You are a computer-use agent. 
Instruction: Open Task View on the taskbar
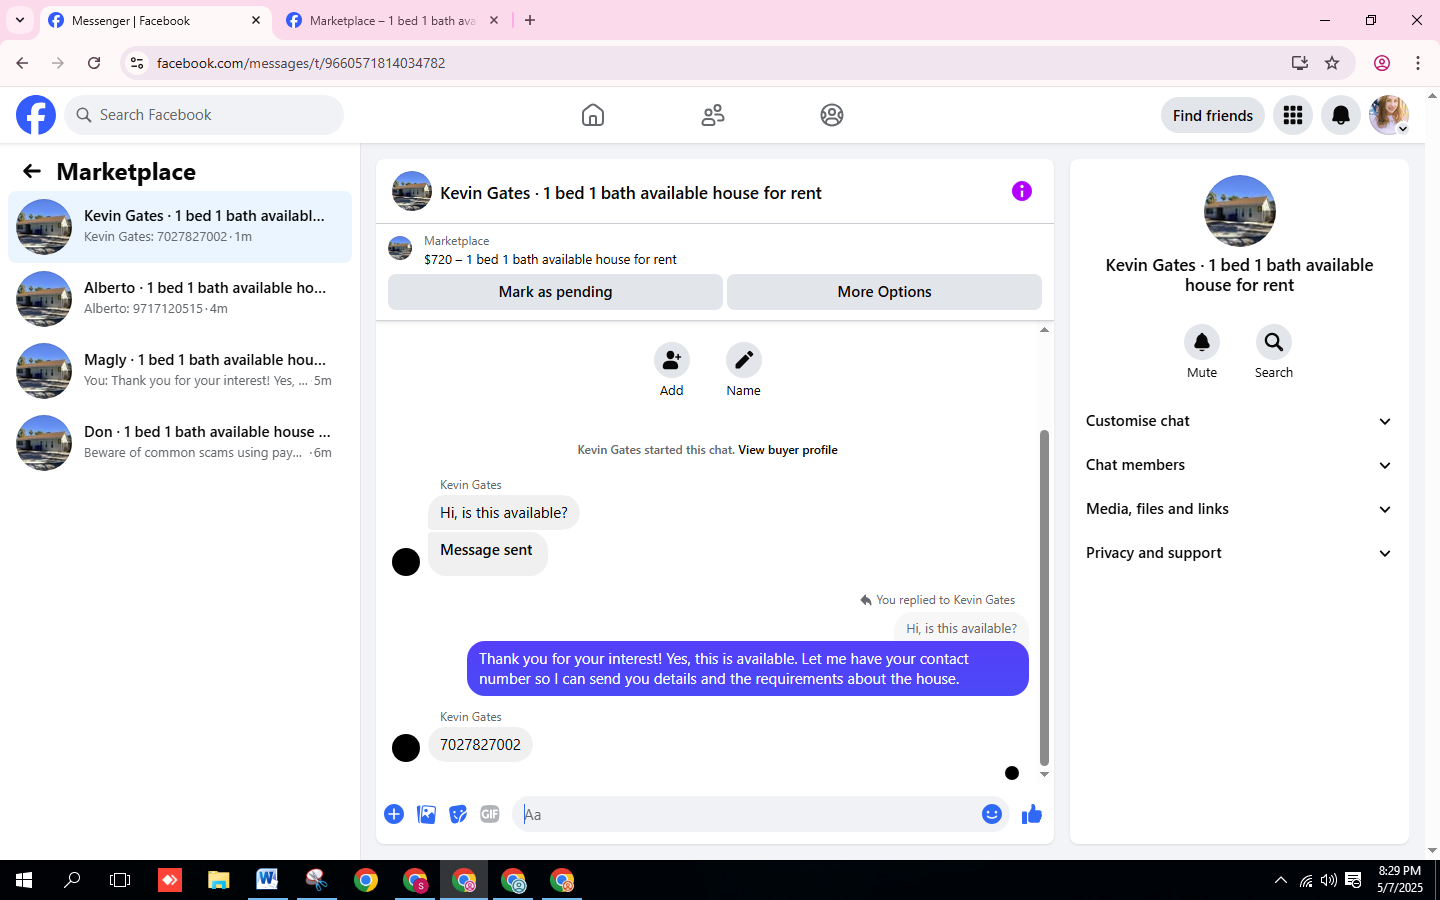tap(120, 880)
